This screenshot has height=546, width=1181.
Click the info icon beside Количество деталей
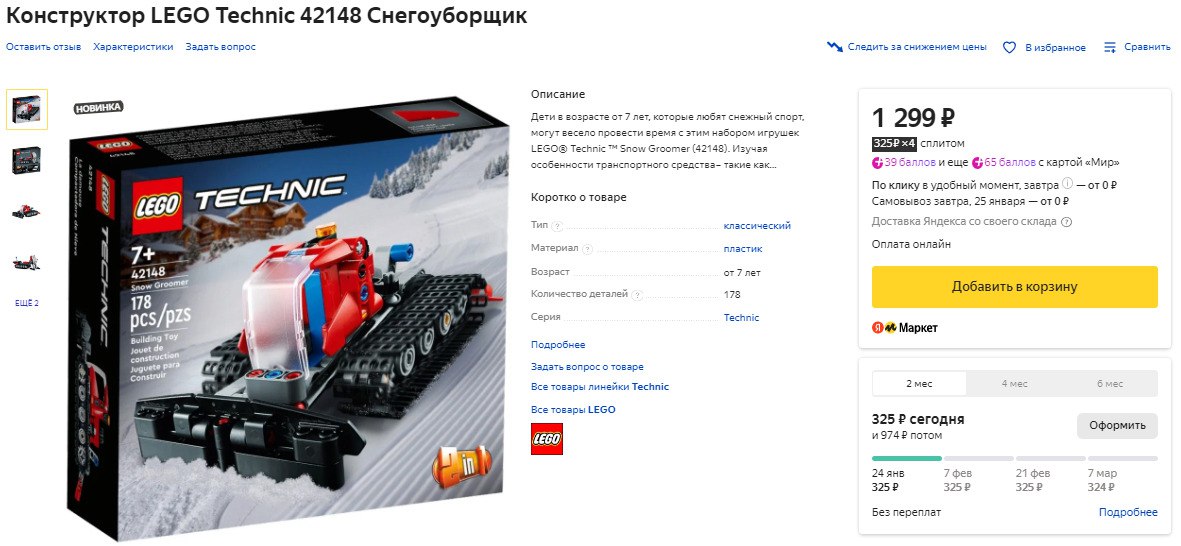pyautogui.click(x=638, y=295)
